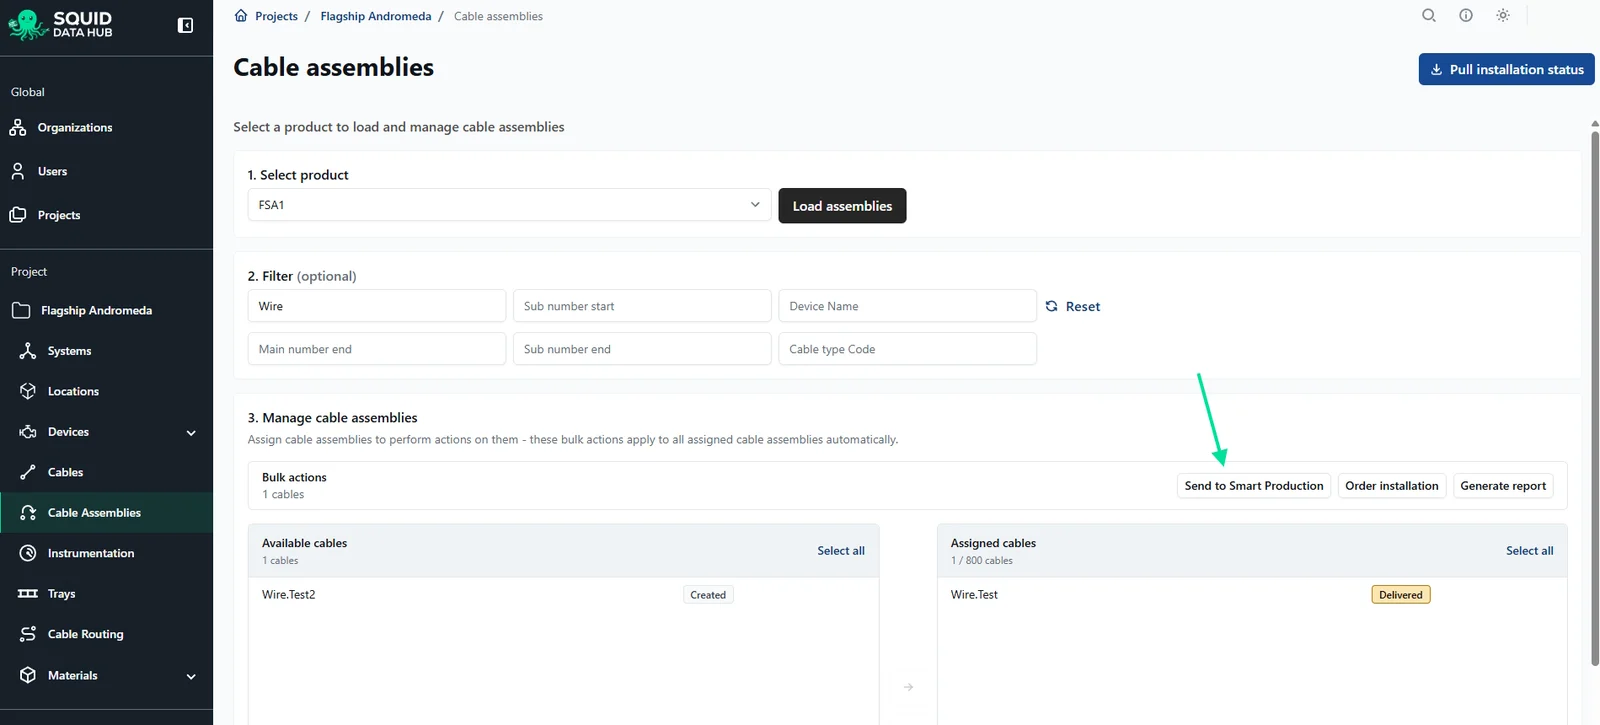
Task: Click the Load assemblies button
Action: (x=842, y=206)
